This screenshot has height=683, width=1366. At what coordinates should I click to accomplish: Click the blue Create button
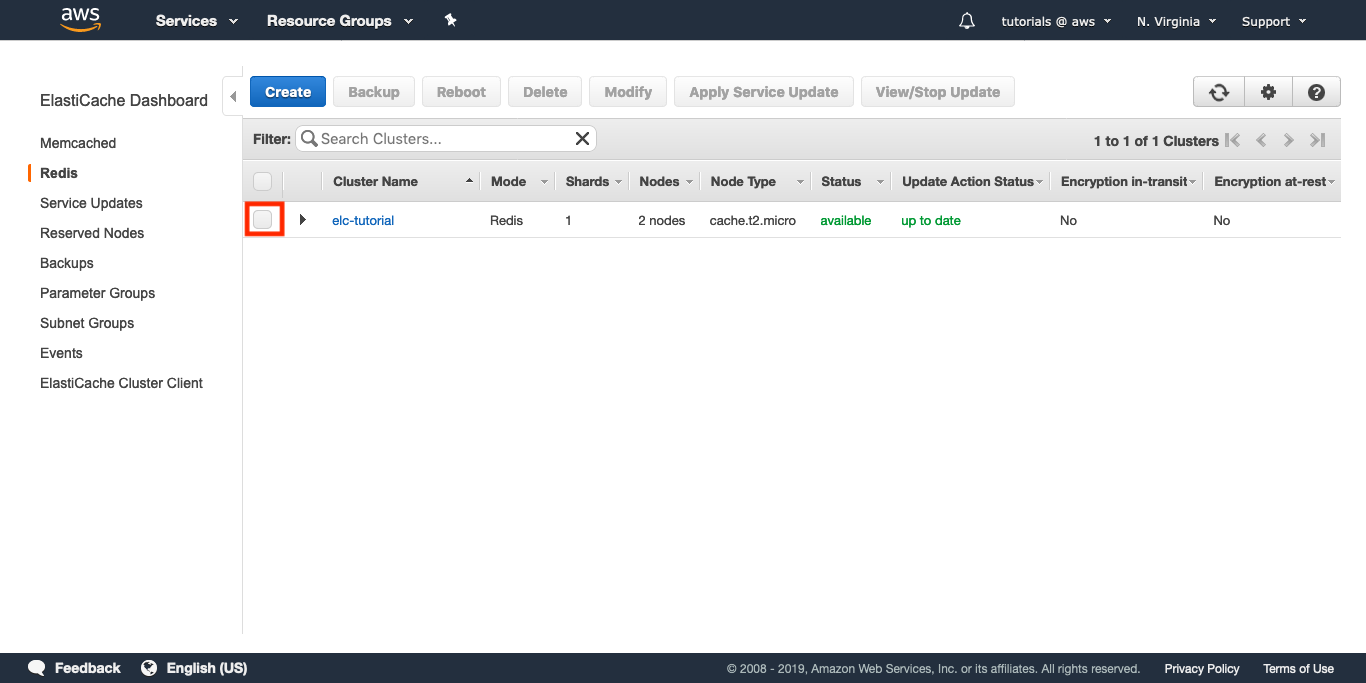click(x=288, y=92)
